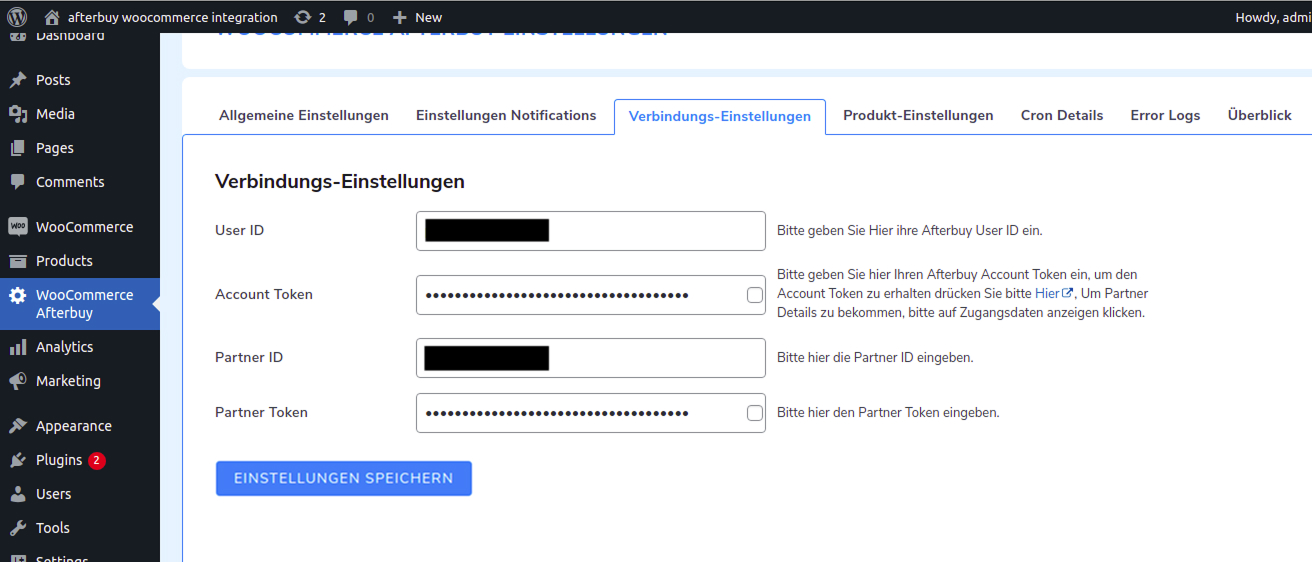Viewport: 1312px width, 562px height.
Task: Click the Partner Token field label
Action: click(261, 413)
